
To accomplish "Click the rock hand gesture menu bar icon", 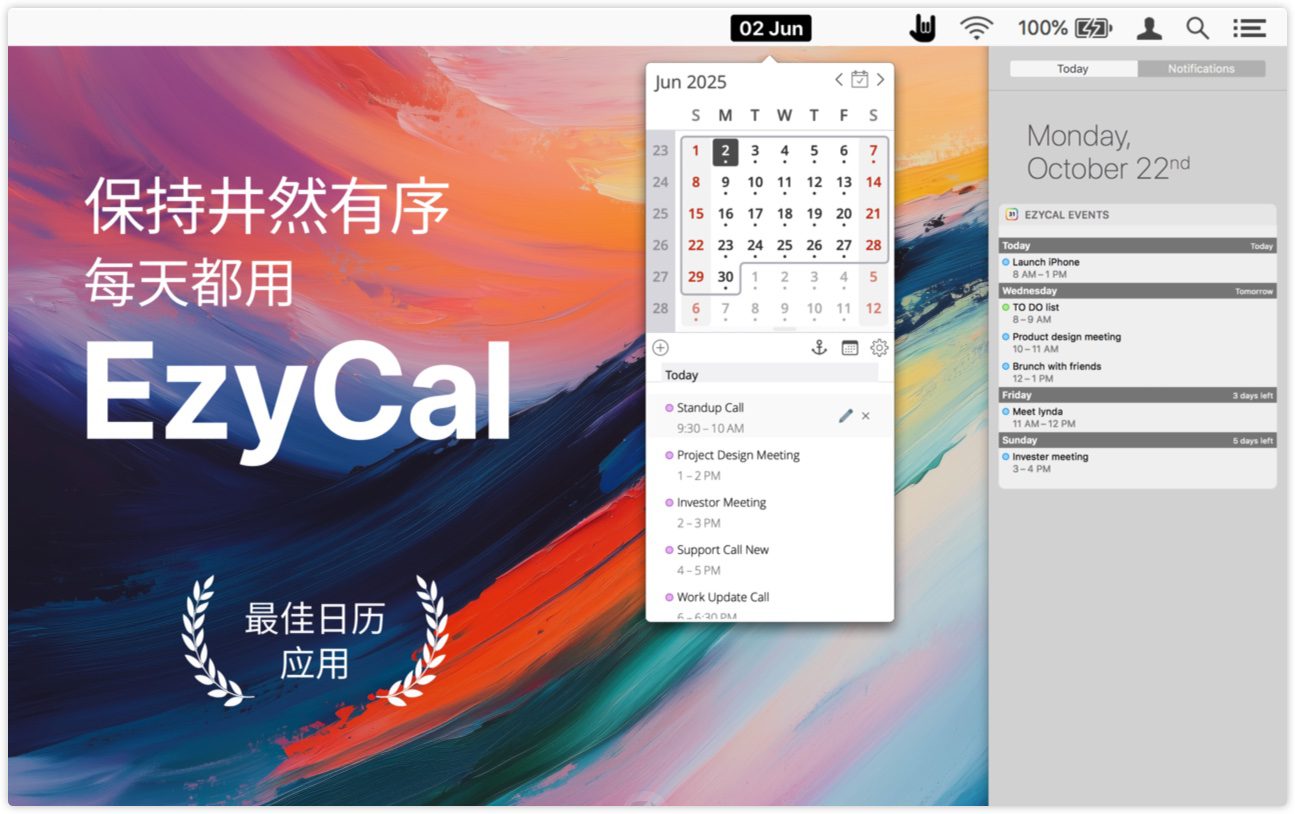I will (922, 28).
